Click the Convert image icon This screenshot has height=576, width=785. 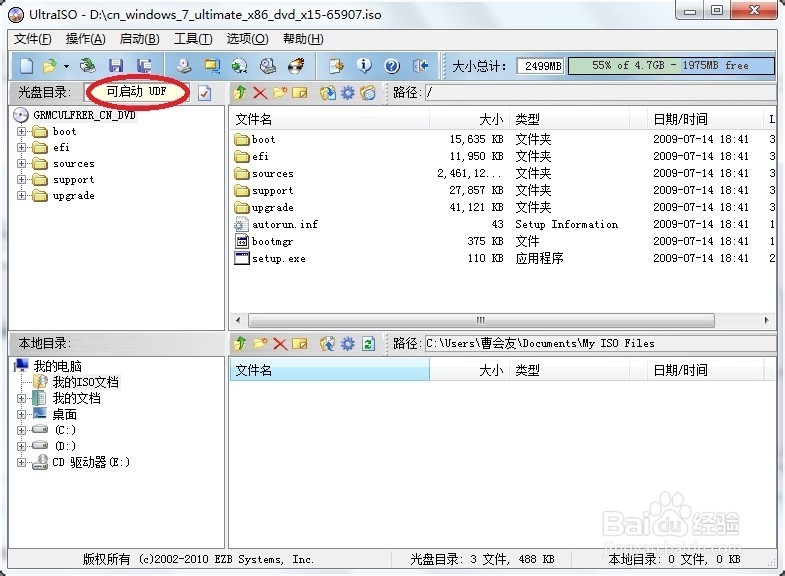[239, 66]
